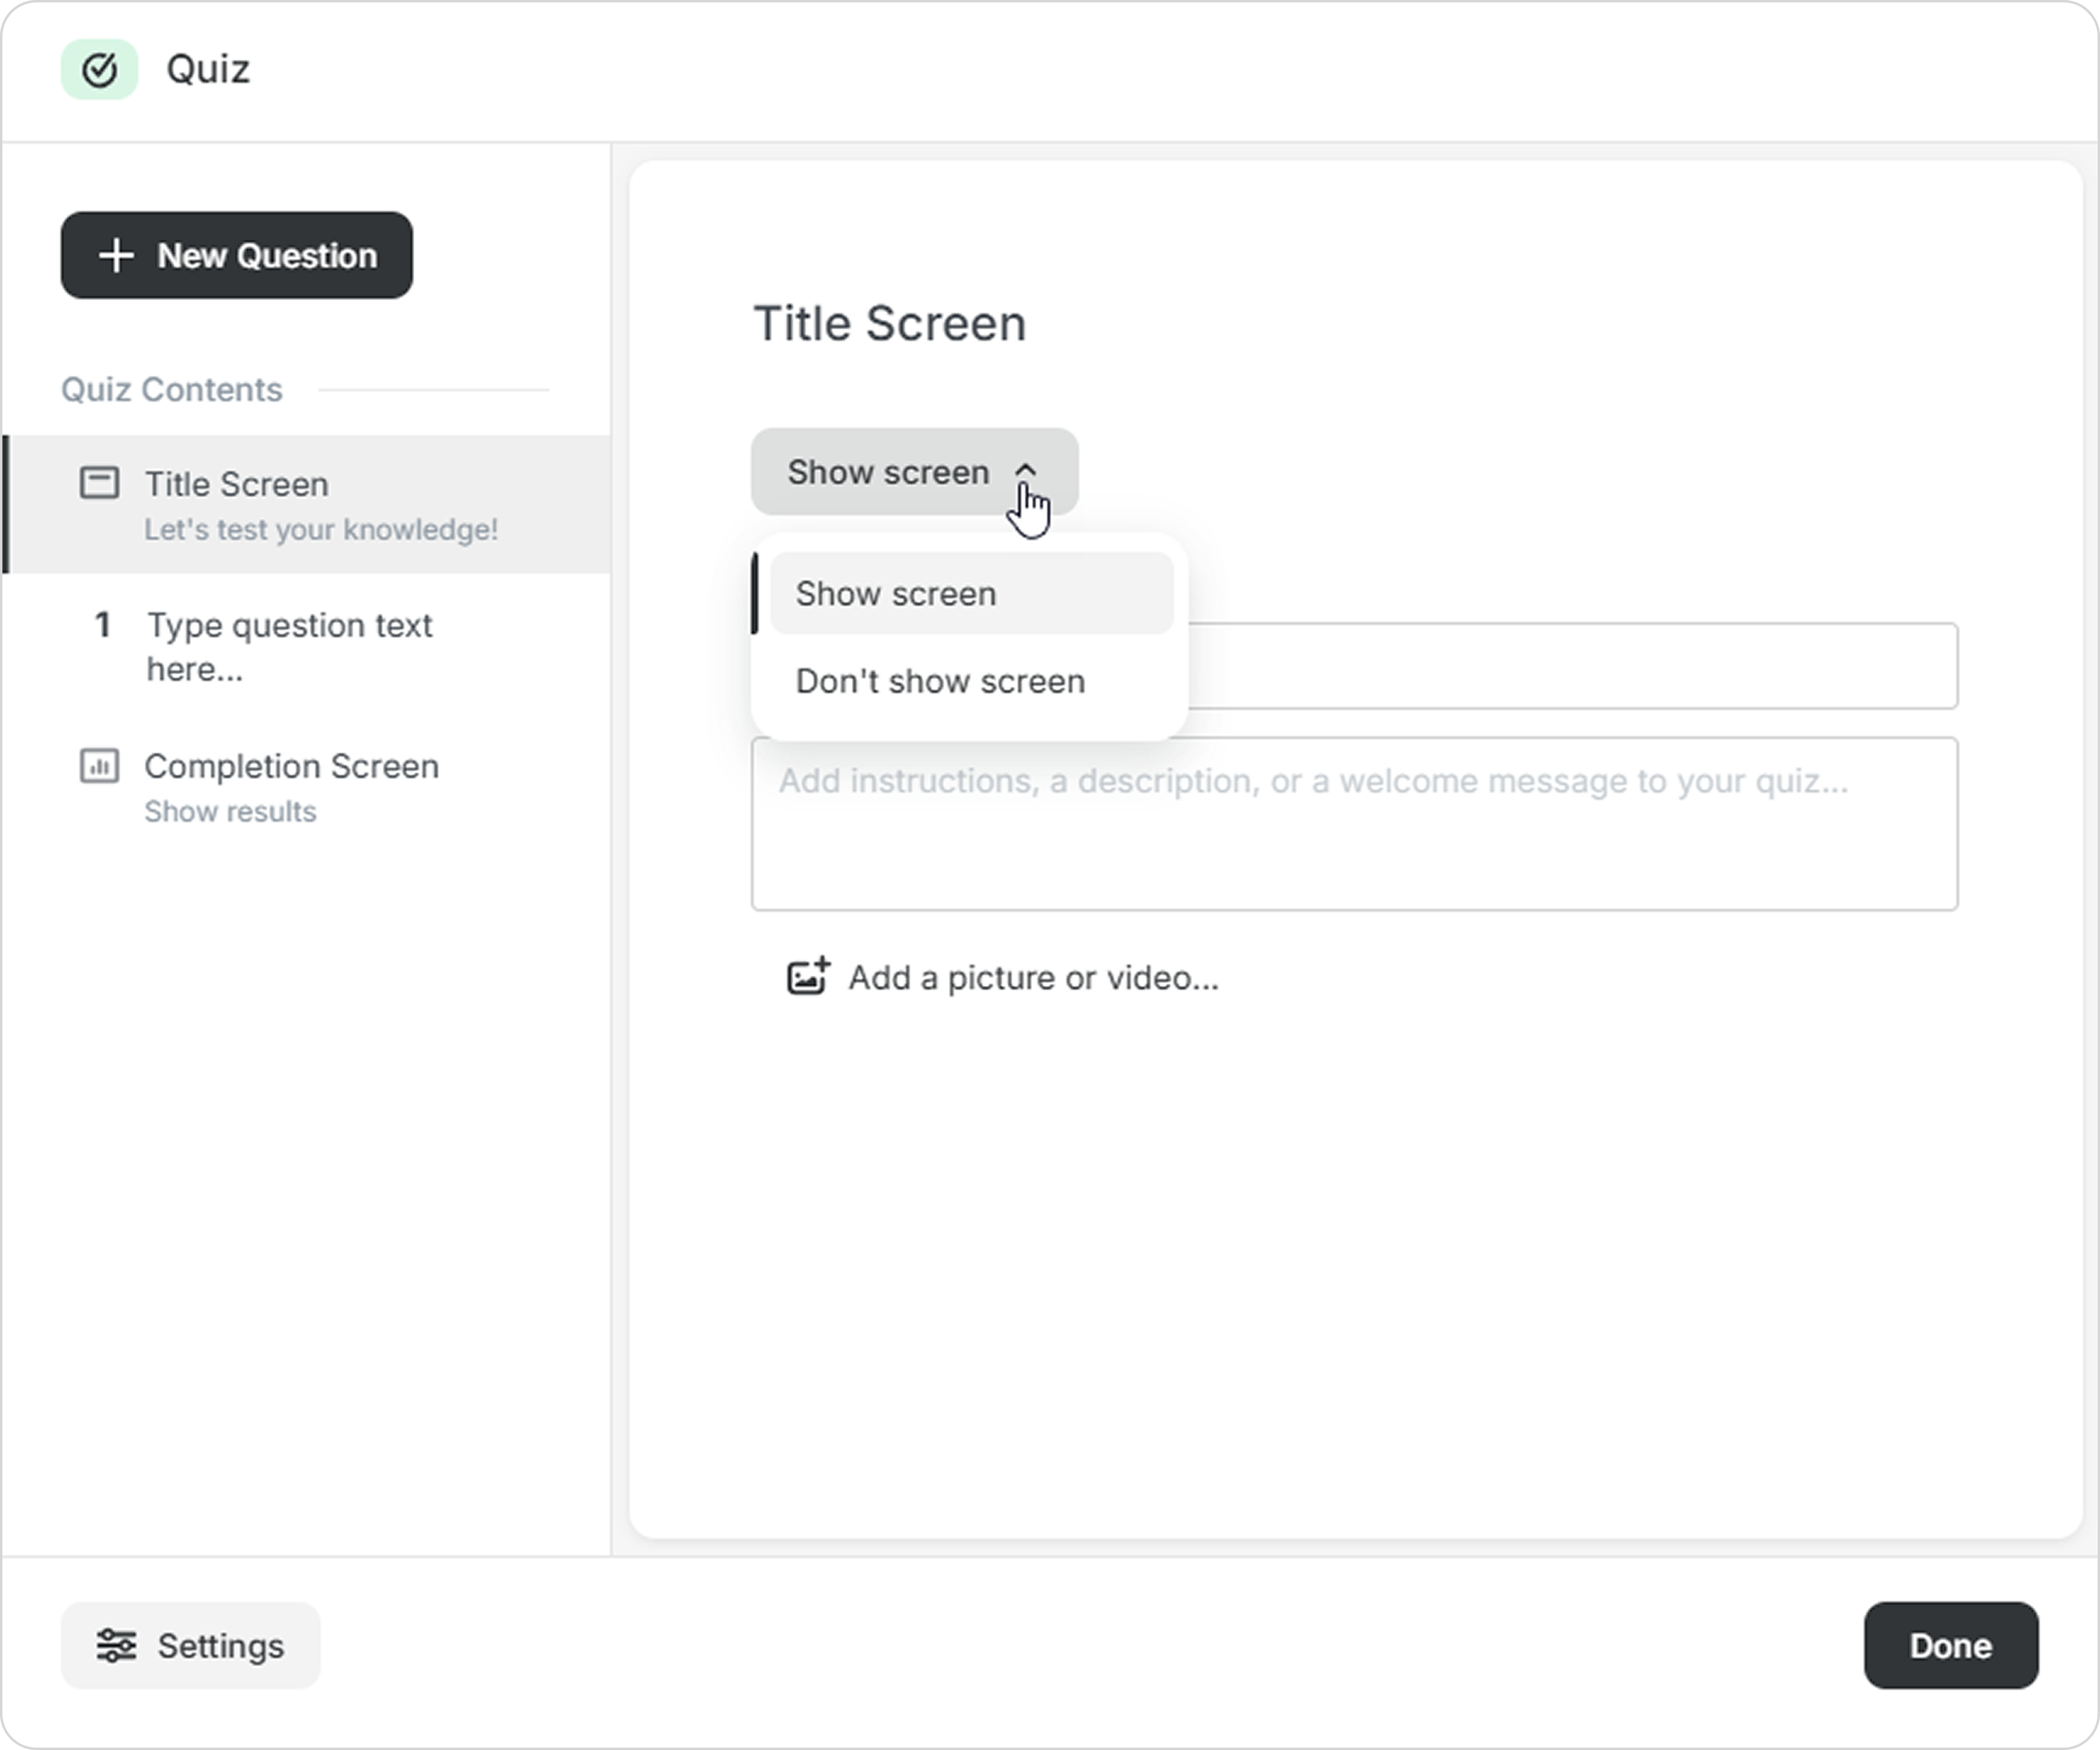This screenshot has width=2100, height=1750.
Task: Add a New Question to the quiz
Action: 237,255
